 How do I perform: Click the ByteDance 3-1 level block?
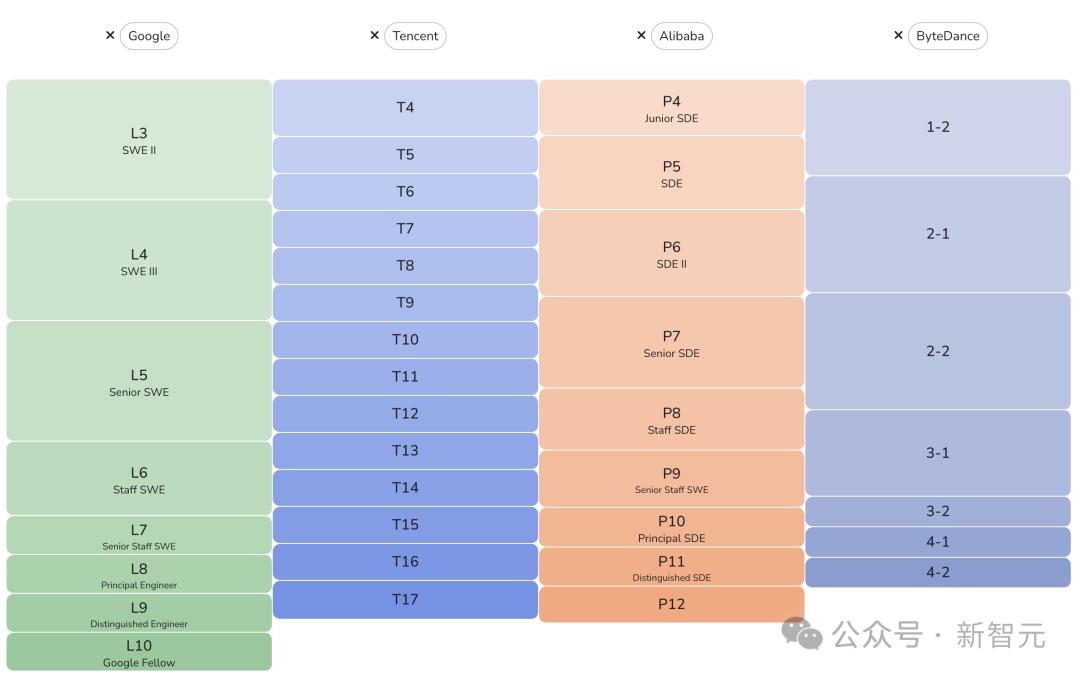(937, 453)
